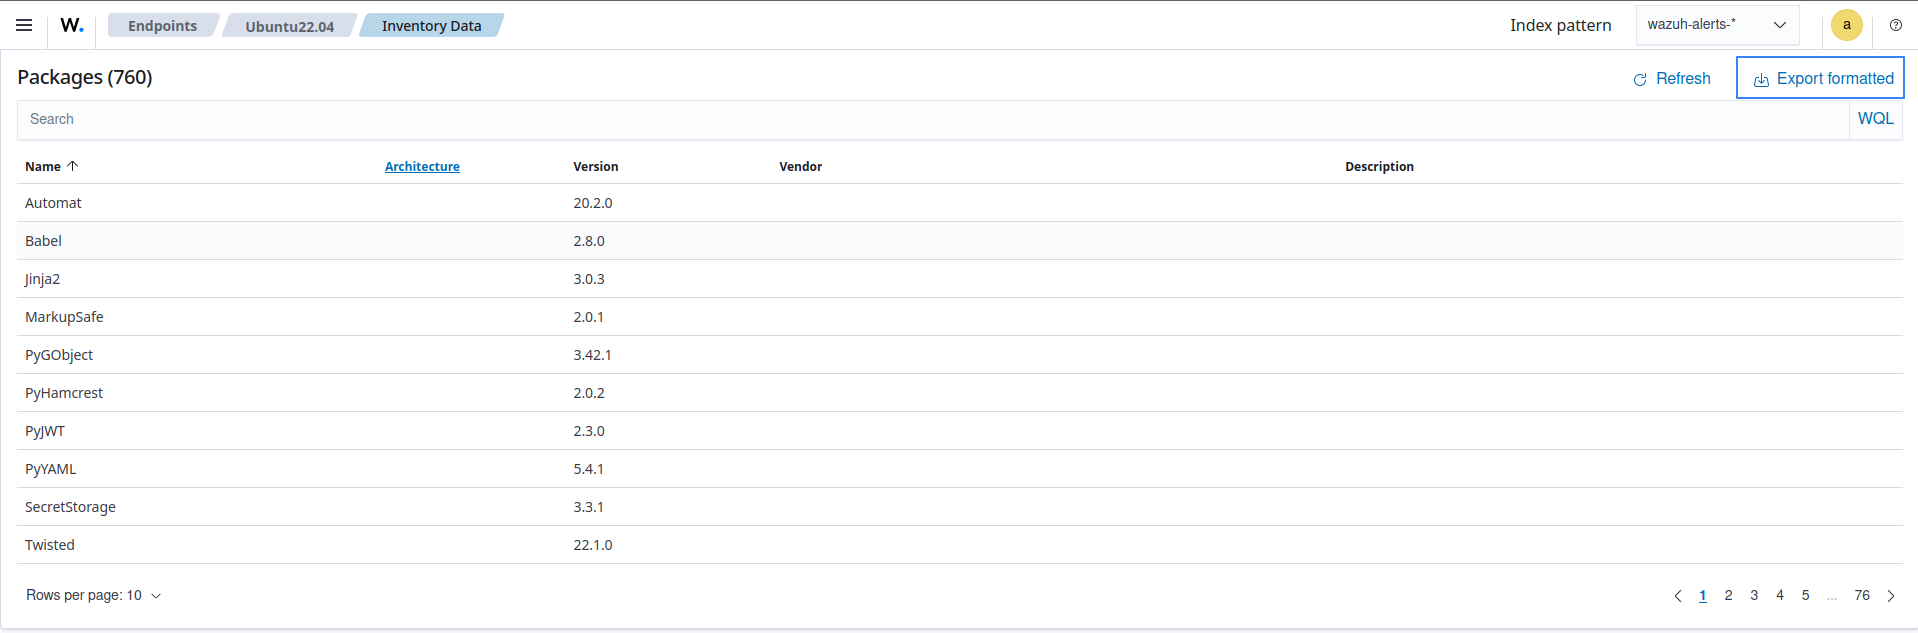1918x633 pixels.
Task: Select the PyYAML package row
Action: click(51, 469)
